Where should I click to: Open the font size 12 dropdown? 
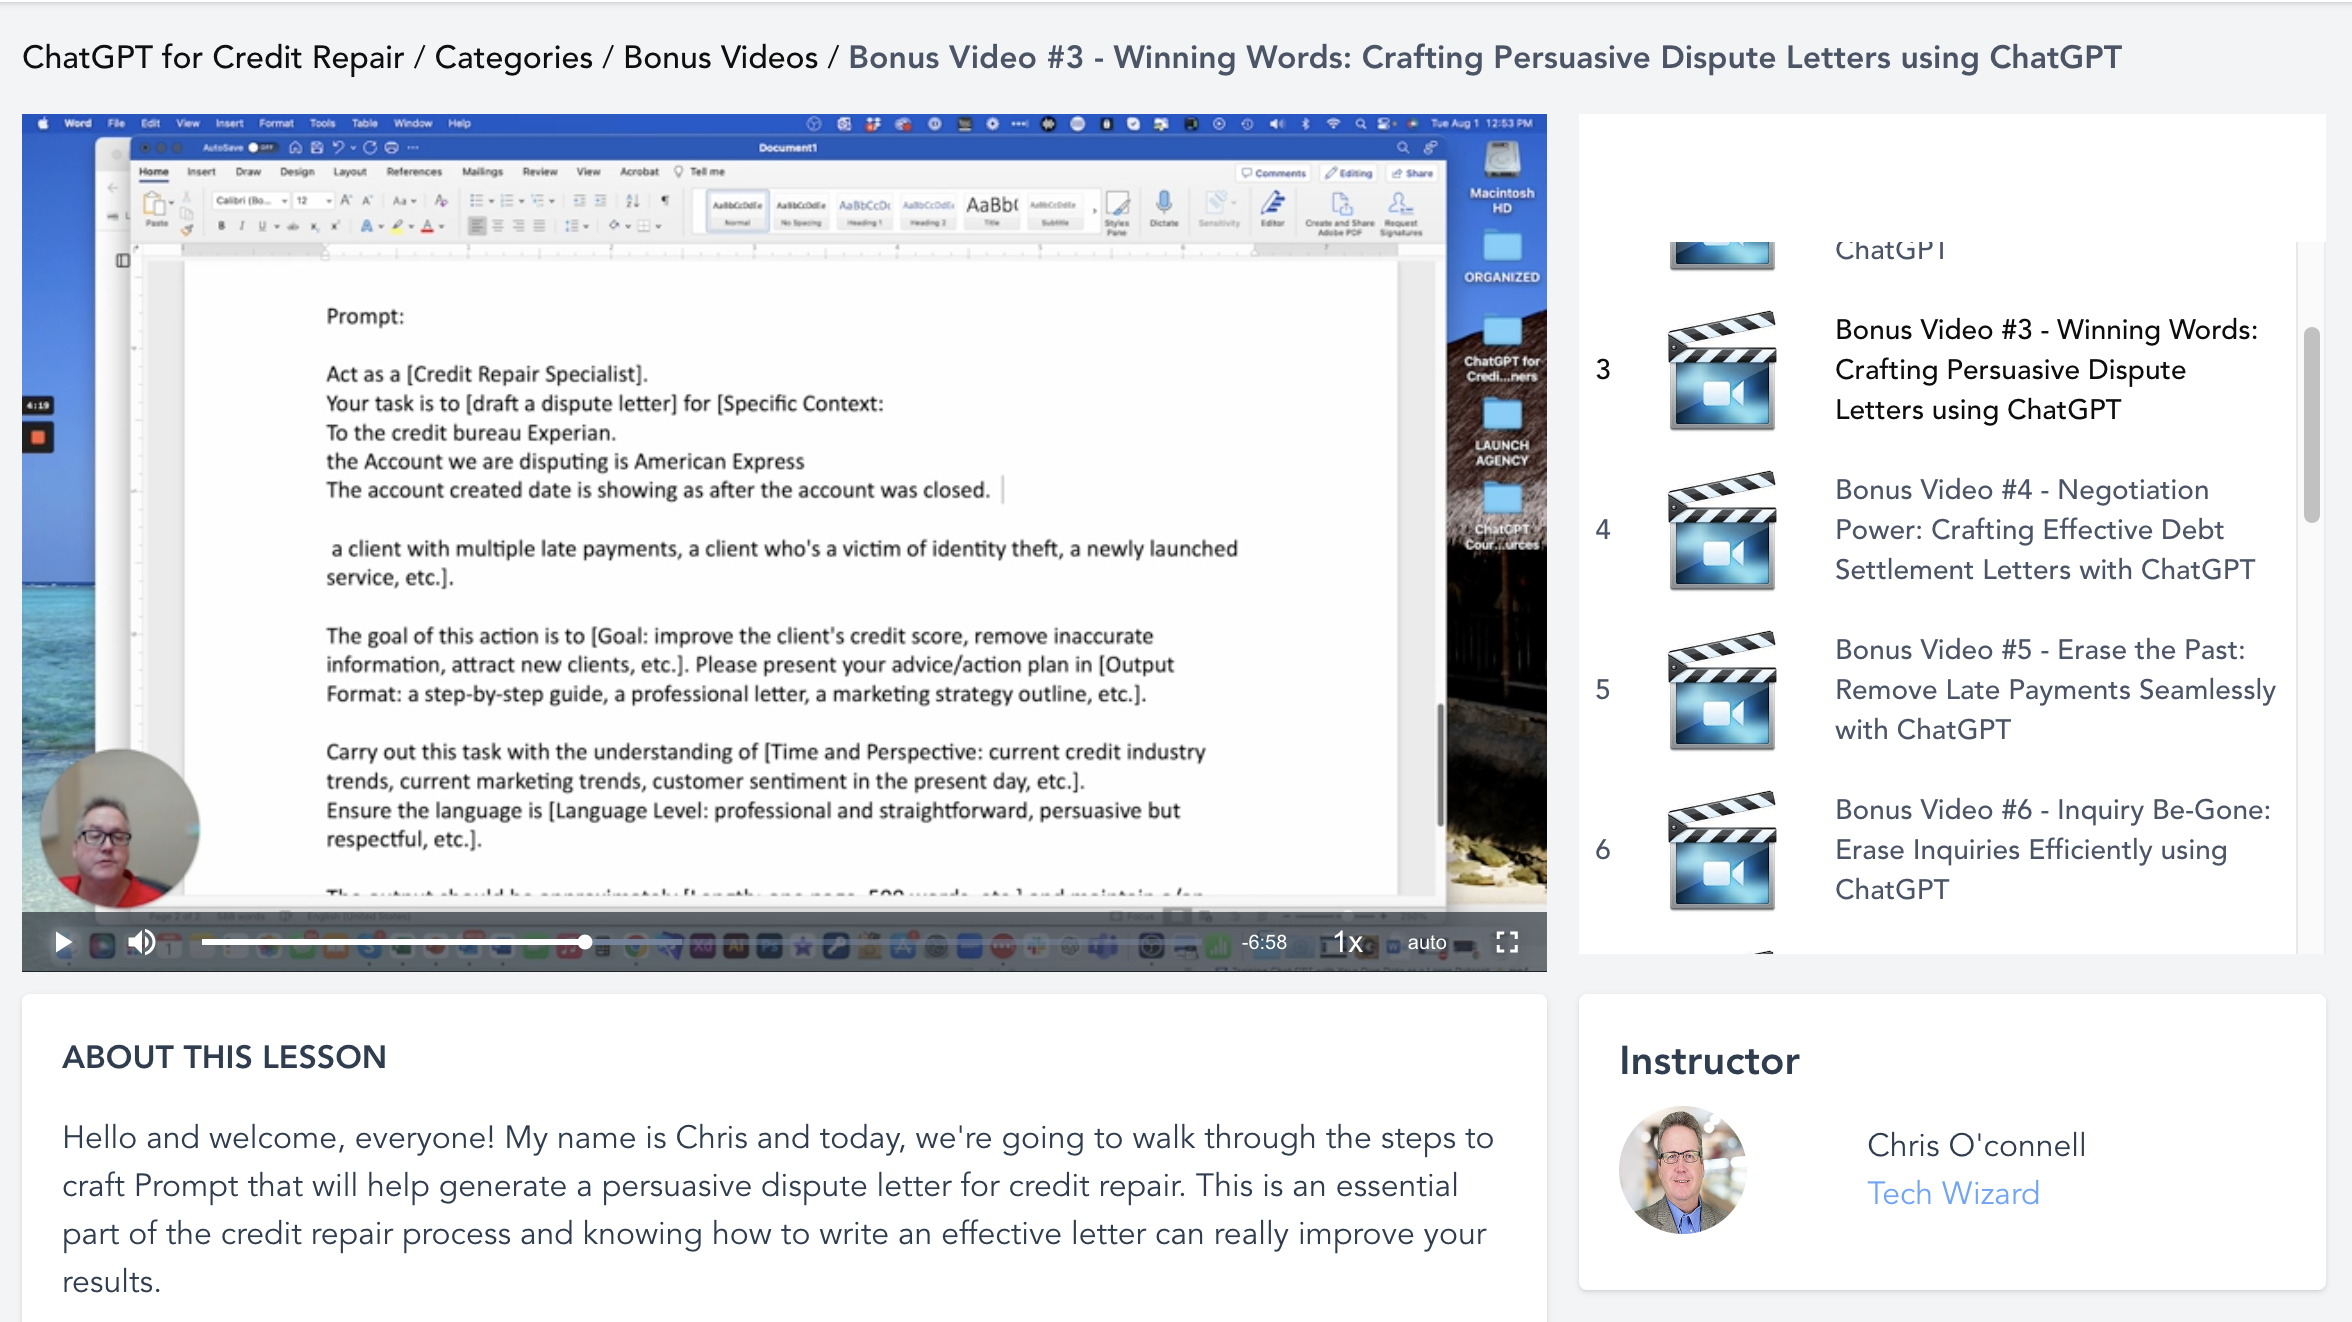point(313,201)
